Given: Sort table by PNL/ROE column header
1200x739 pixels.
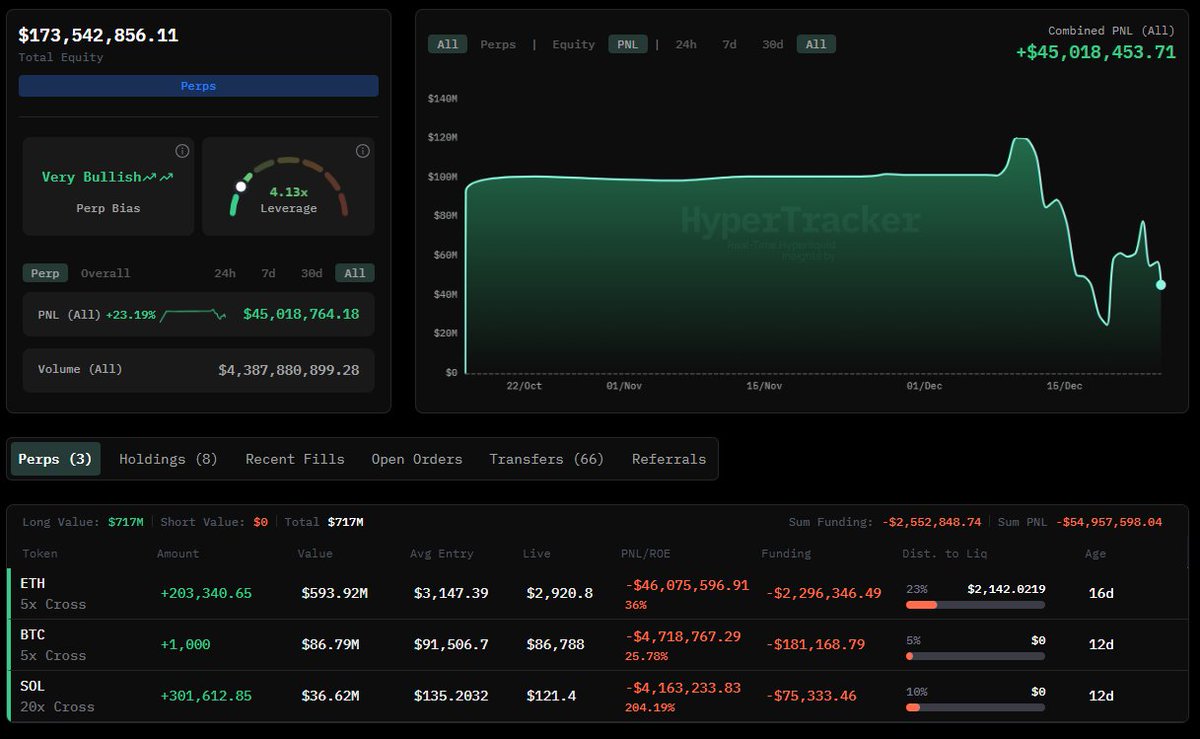Looking at the screenshot, I should (x=647, y=553).
